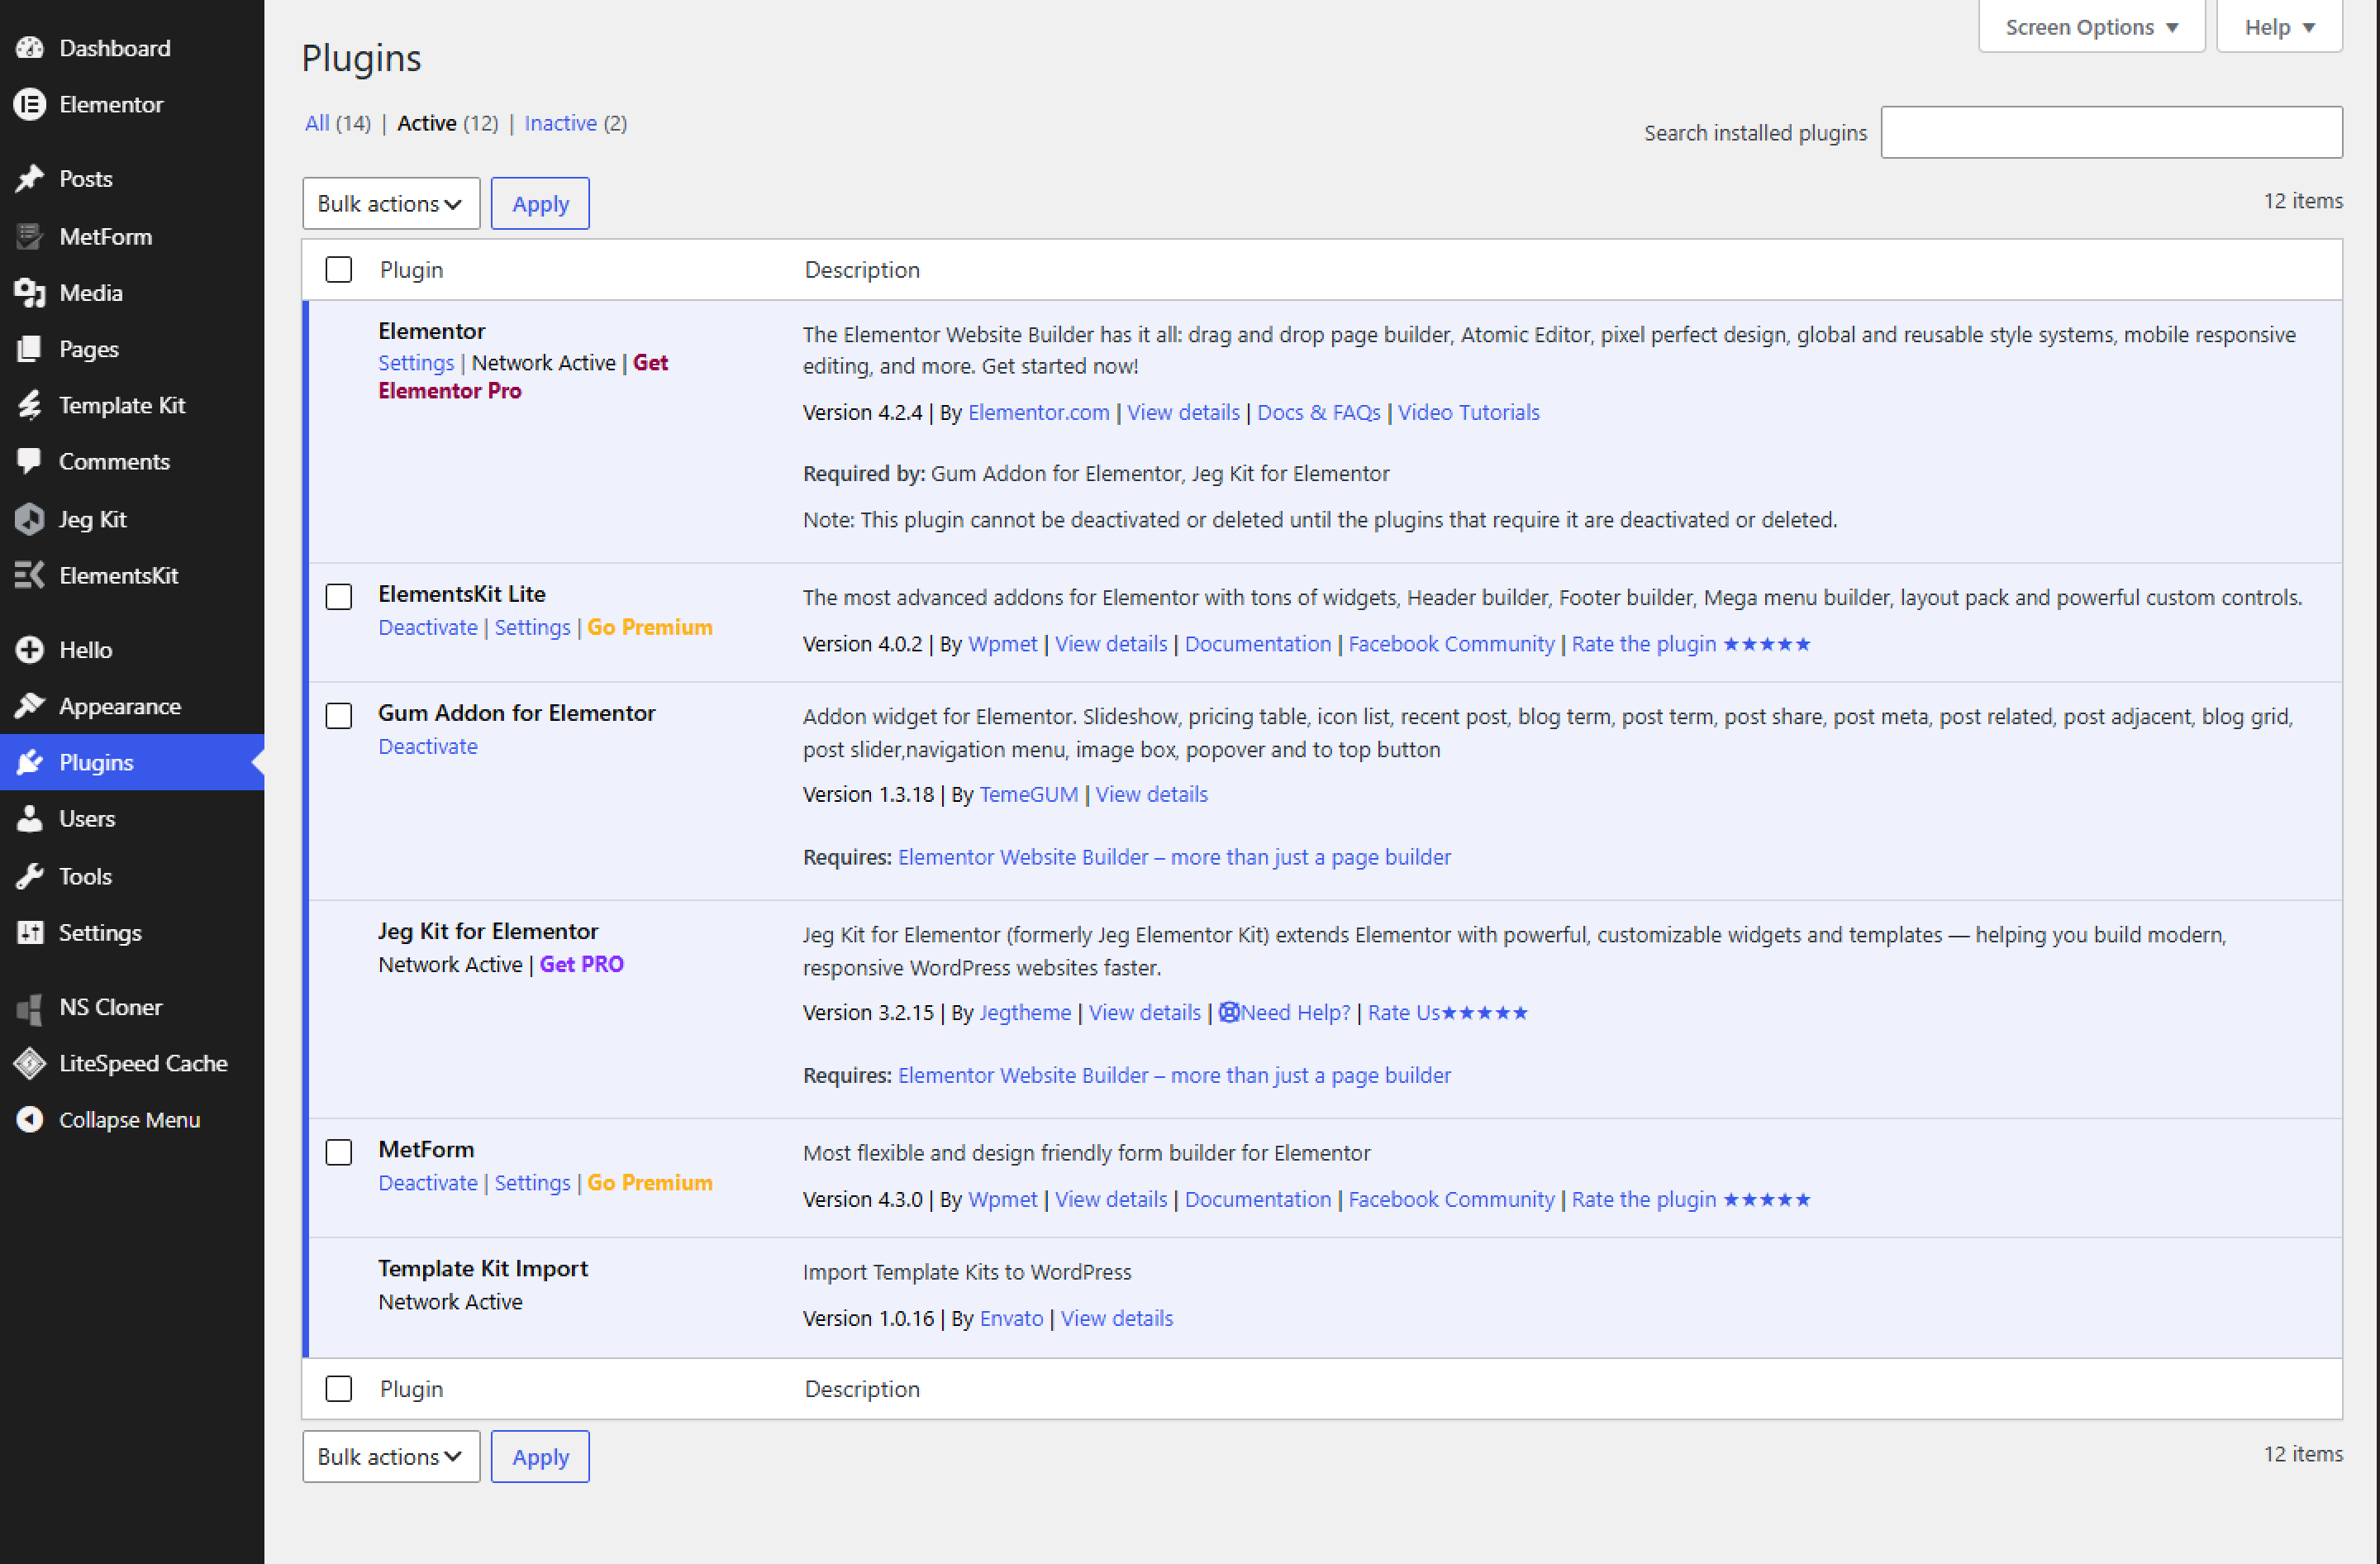Open MetForm Settings link in plugin row
This screenshot has height=1564, width=2380.
coord(532,1182)
